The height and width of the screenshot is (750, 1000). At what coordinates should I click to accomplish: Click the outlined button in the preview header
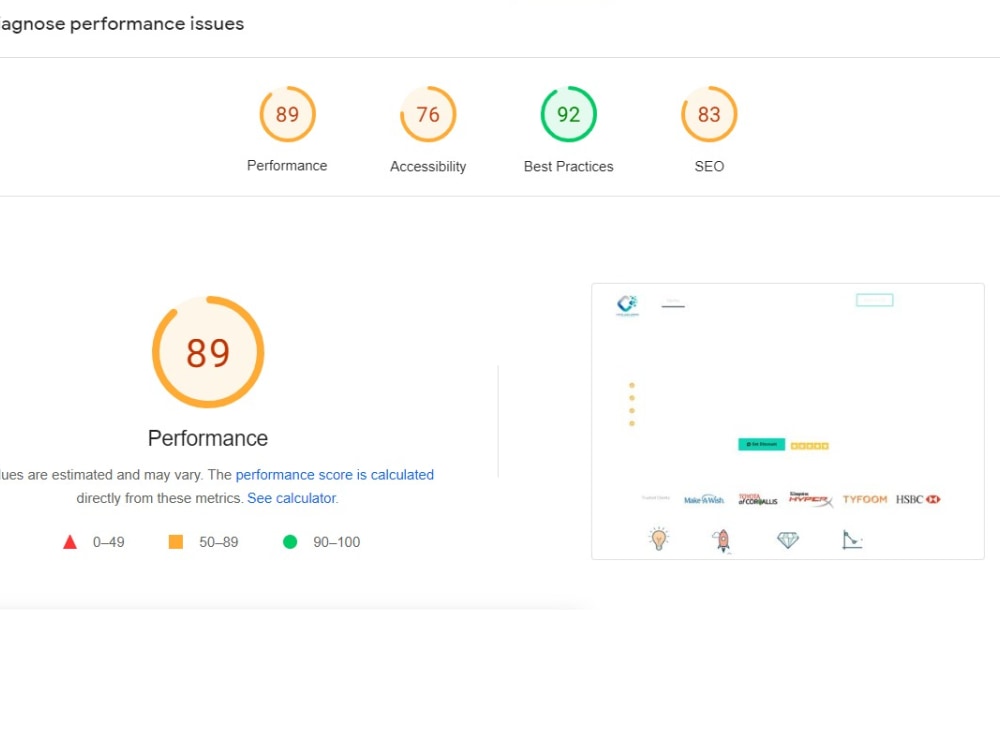[x=874, y=300]
